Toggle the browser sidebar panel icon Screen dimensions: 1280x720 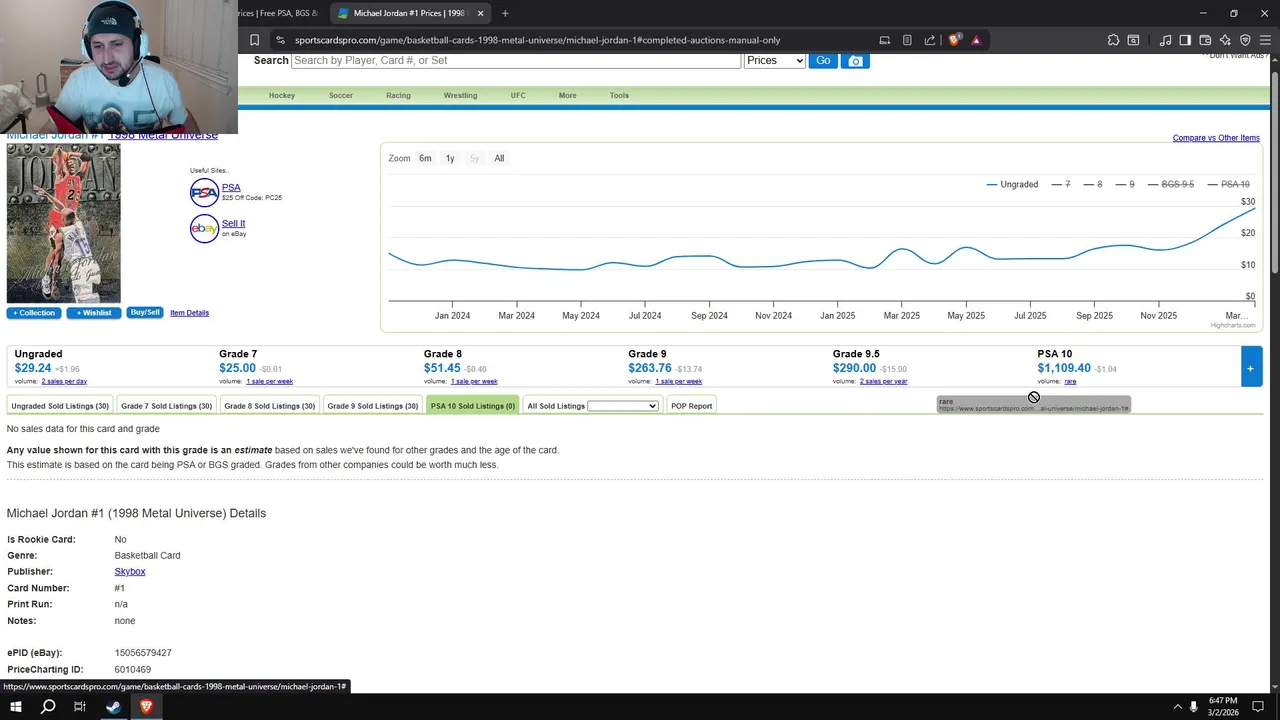coord(1185,40)
